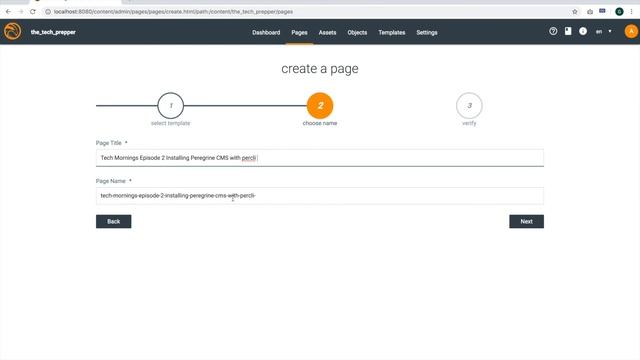Screen dimensions: 640x360
Task: Open the Dashboard menu item
Action: click(x=266, y=32)
